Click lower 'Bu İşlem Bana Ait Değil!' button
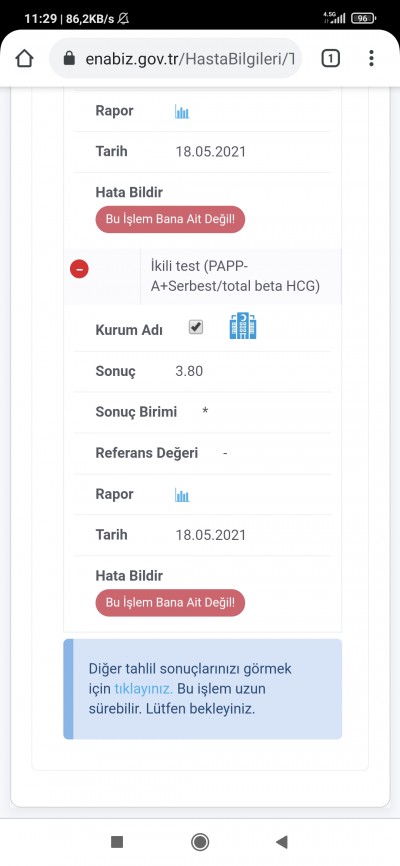This screenshot has width=400, height=866. pos(170,603)
